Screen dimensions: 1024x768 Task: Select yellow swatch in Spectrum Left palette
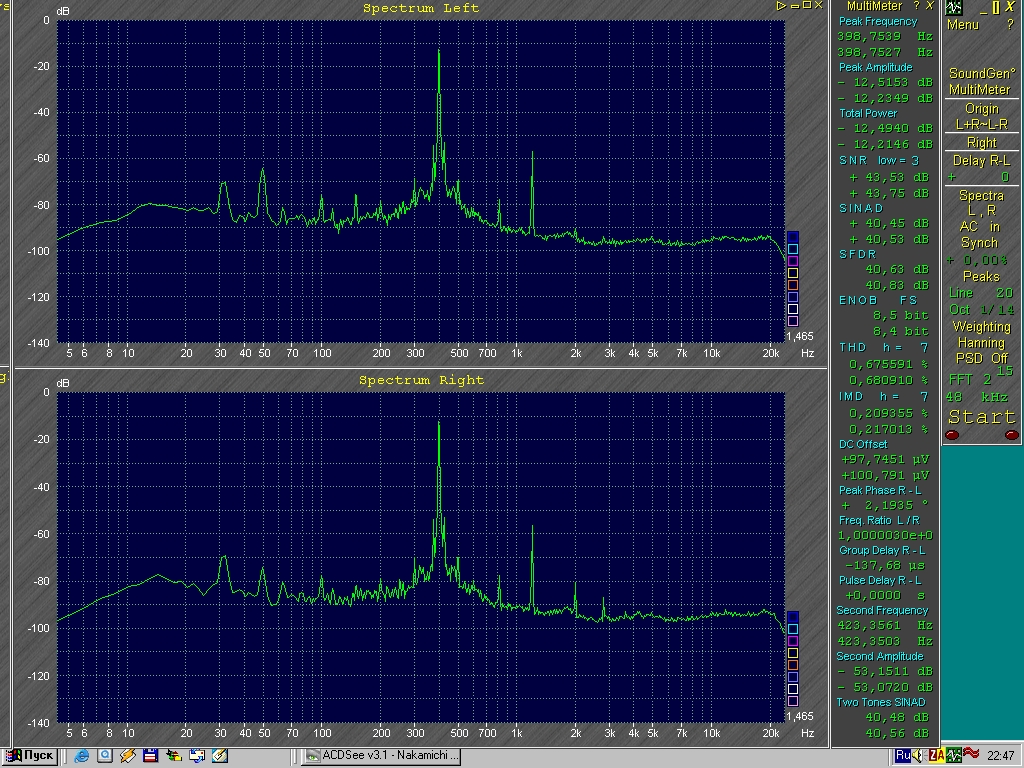pyautogui.click(x=793, y=273)
